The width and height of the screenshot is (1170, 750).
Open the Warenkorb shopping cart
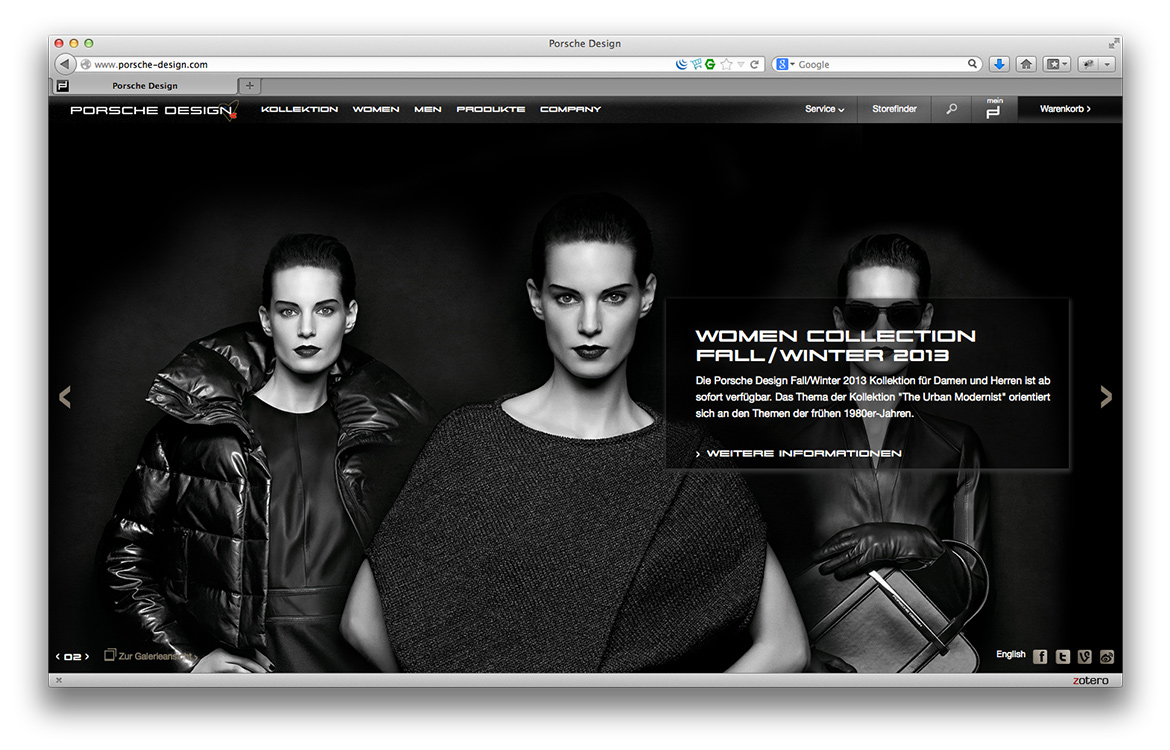[x=1065, y=109]
